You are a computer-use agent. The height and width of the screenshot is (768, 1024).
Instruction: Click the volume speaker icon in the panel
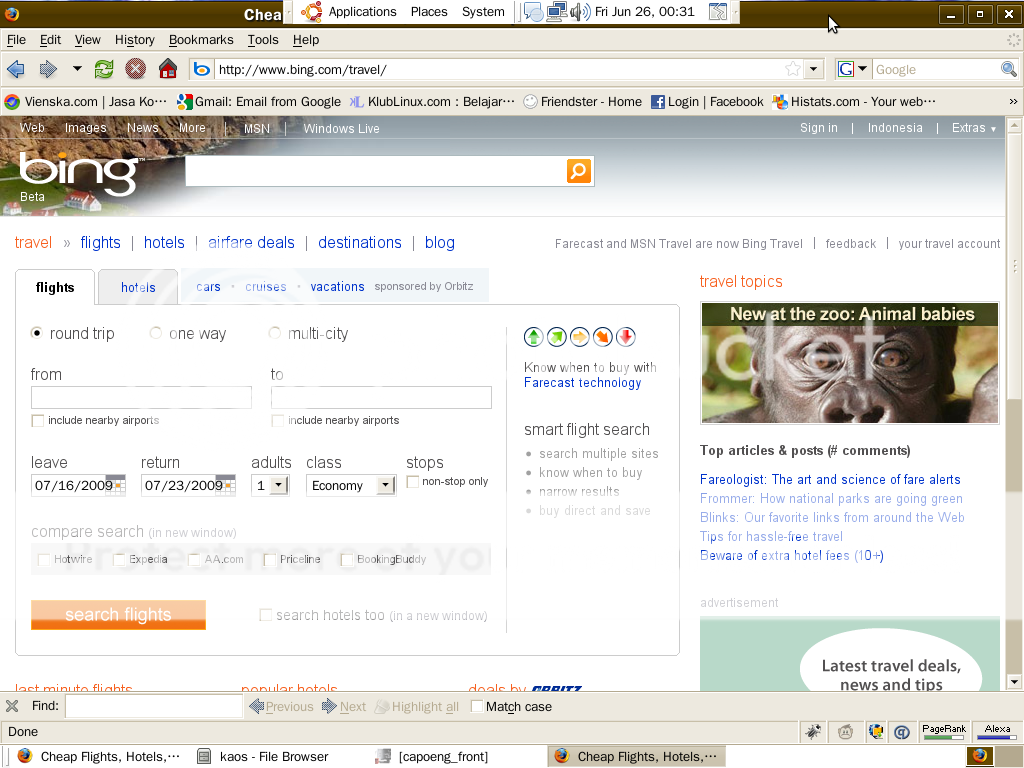(580, 12)
